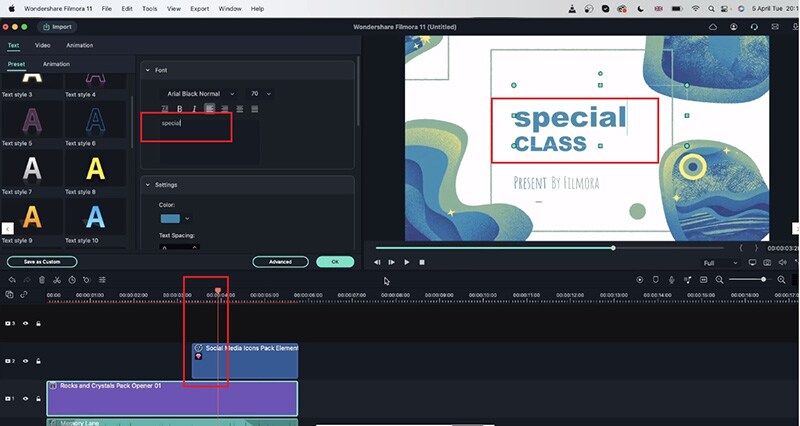Stop the preview playback

[x=422, y=262]
